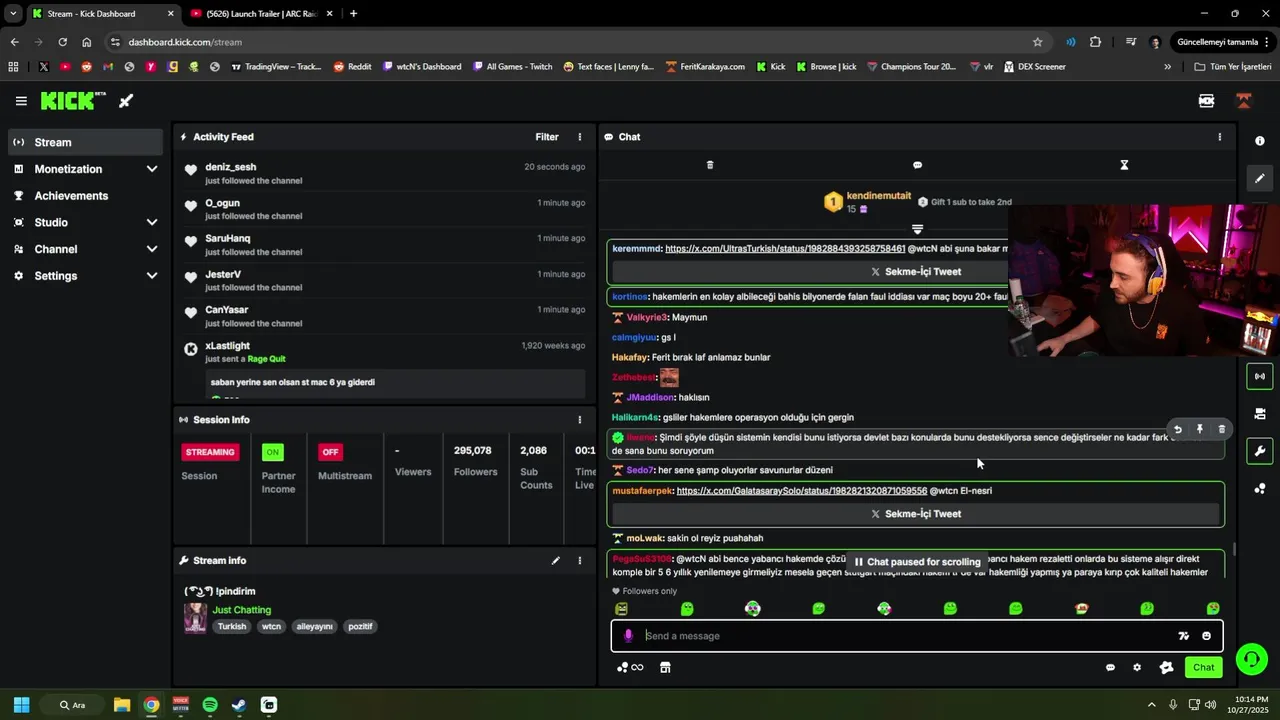
Task: Open chat settings gear icon
Action: click(x=1137, y=667)
